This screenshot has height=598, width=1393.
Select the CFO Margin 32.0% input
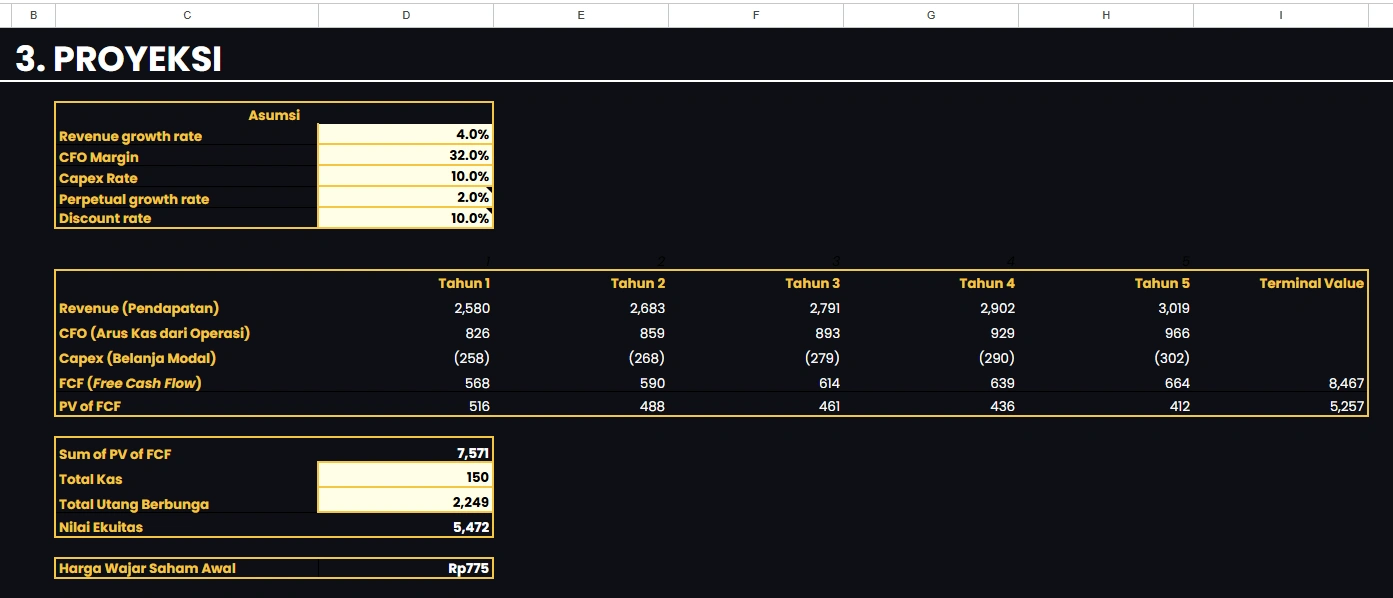pos(405,156)
